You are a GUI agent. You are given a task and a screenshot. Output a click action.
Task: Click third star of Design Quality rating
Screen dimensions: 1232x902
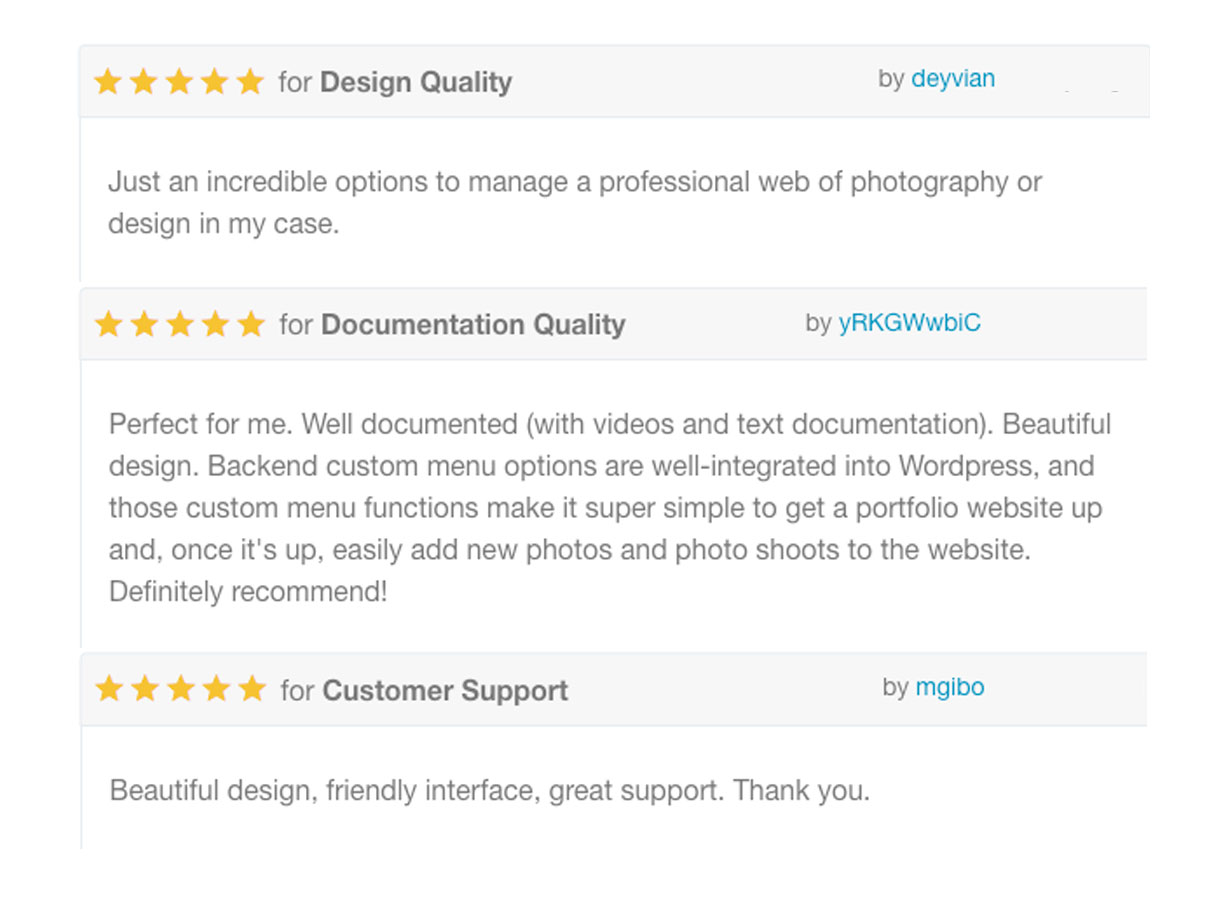pyautogui.click(x=179, y=82)
